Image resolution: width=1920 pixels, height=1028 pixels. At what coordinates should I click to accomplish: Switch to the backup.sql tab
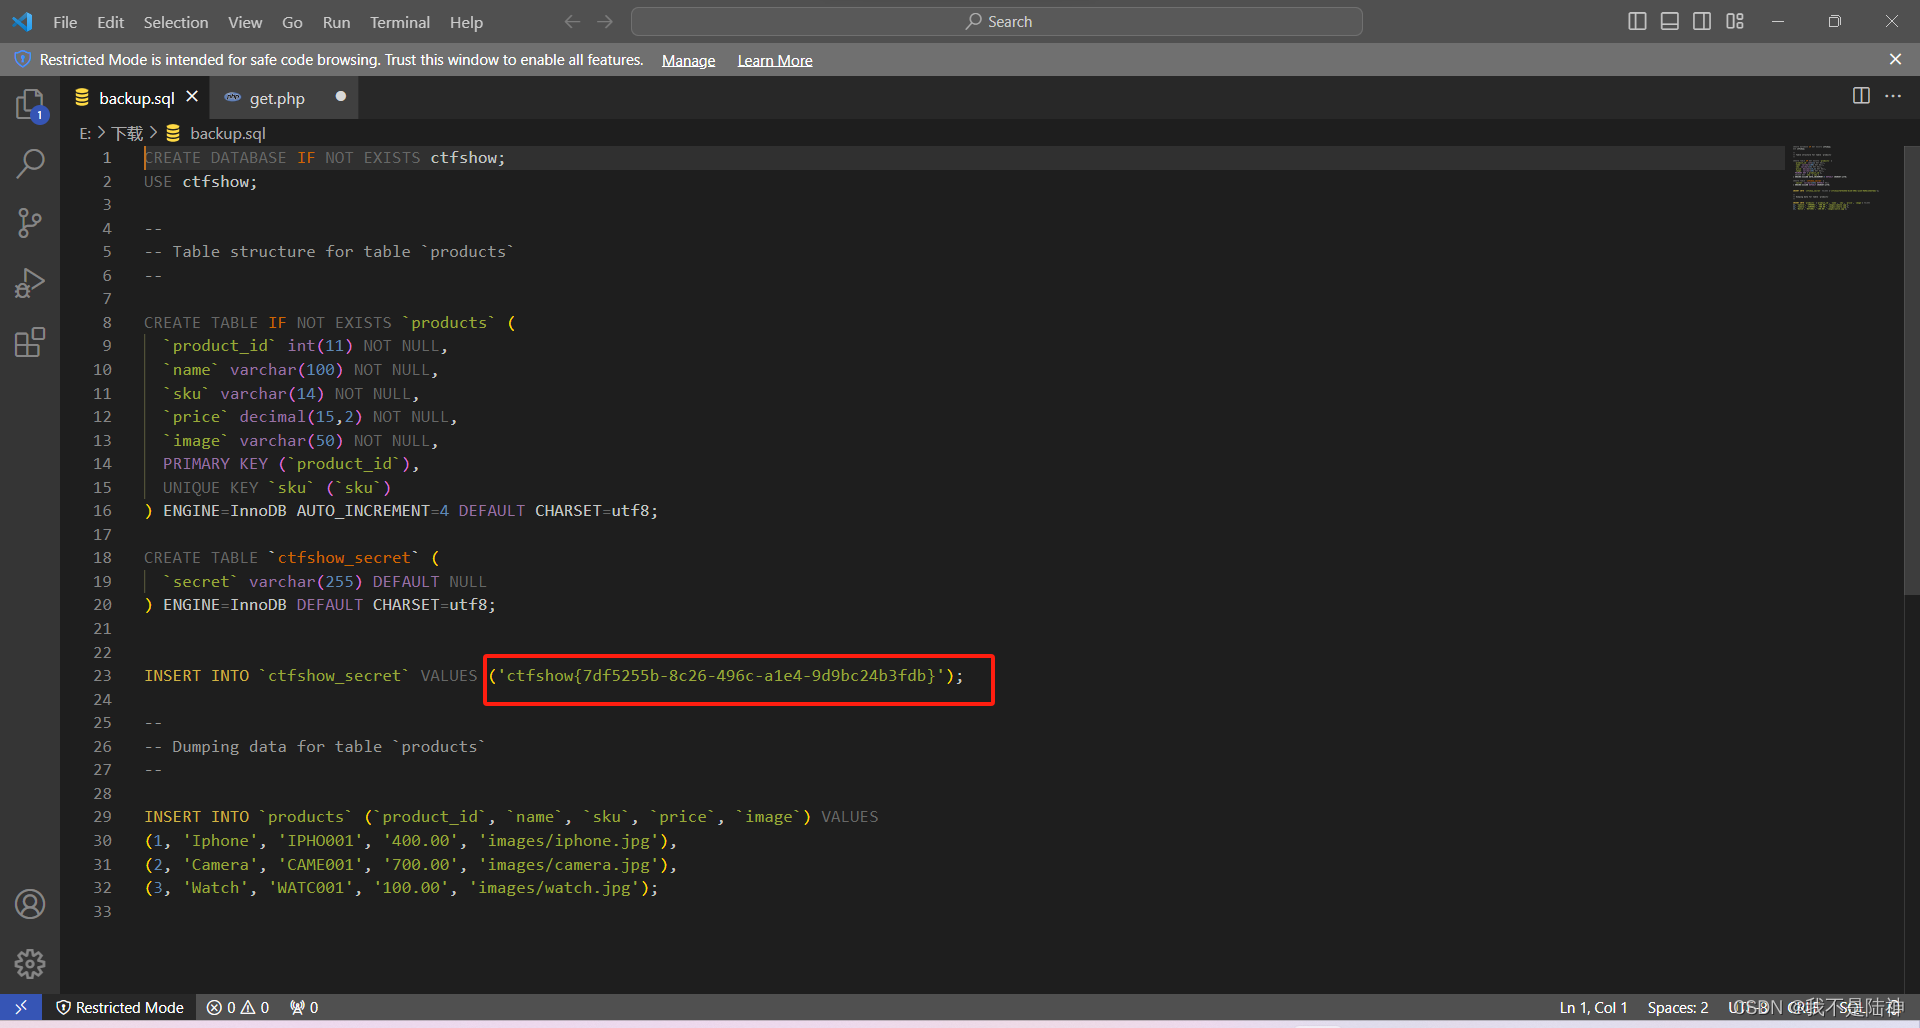[136, 98]
